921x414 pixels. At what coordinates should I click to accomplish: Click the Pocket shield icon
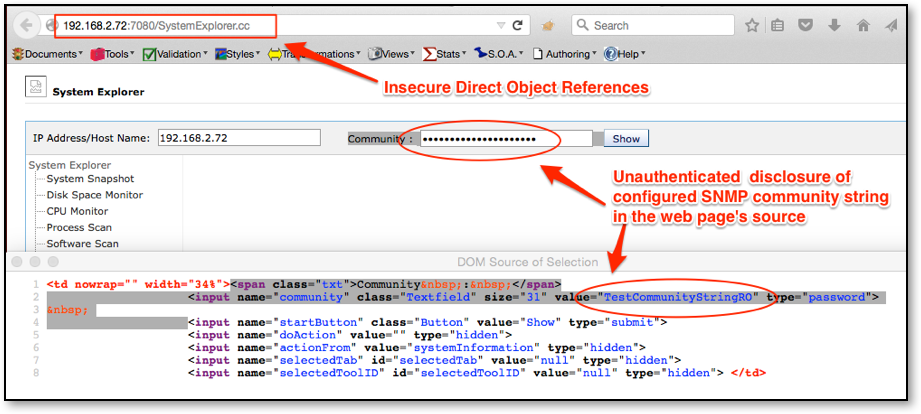tap(806, 25)
